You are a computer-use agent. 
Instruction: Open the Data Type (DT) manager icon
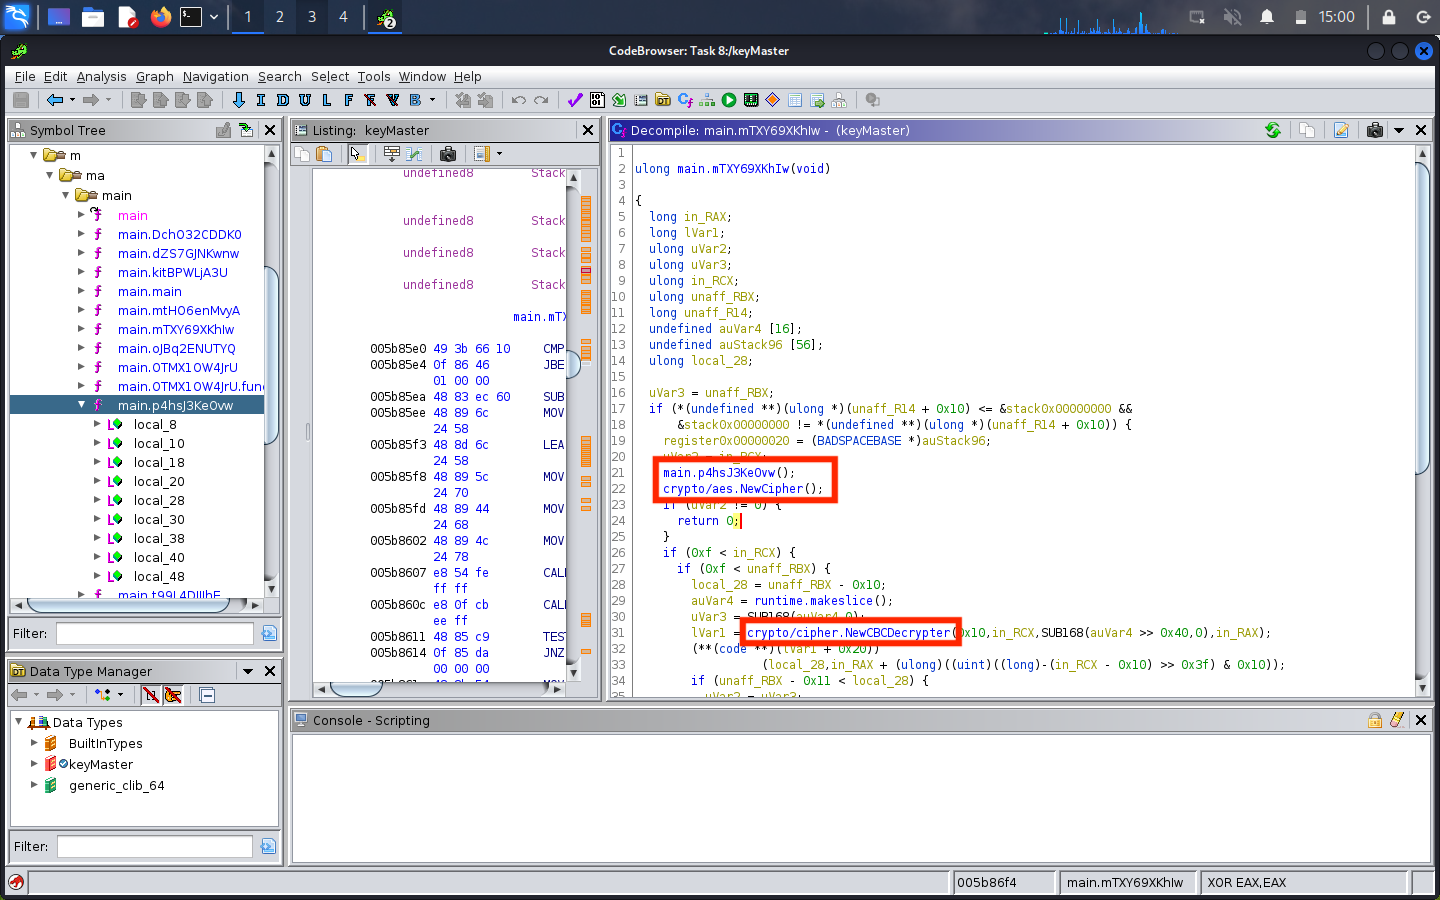pos(663,100)
